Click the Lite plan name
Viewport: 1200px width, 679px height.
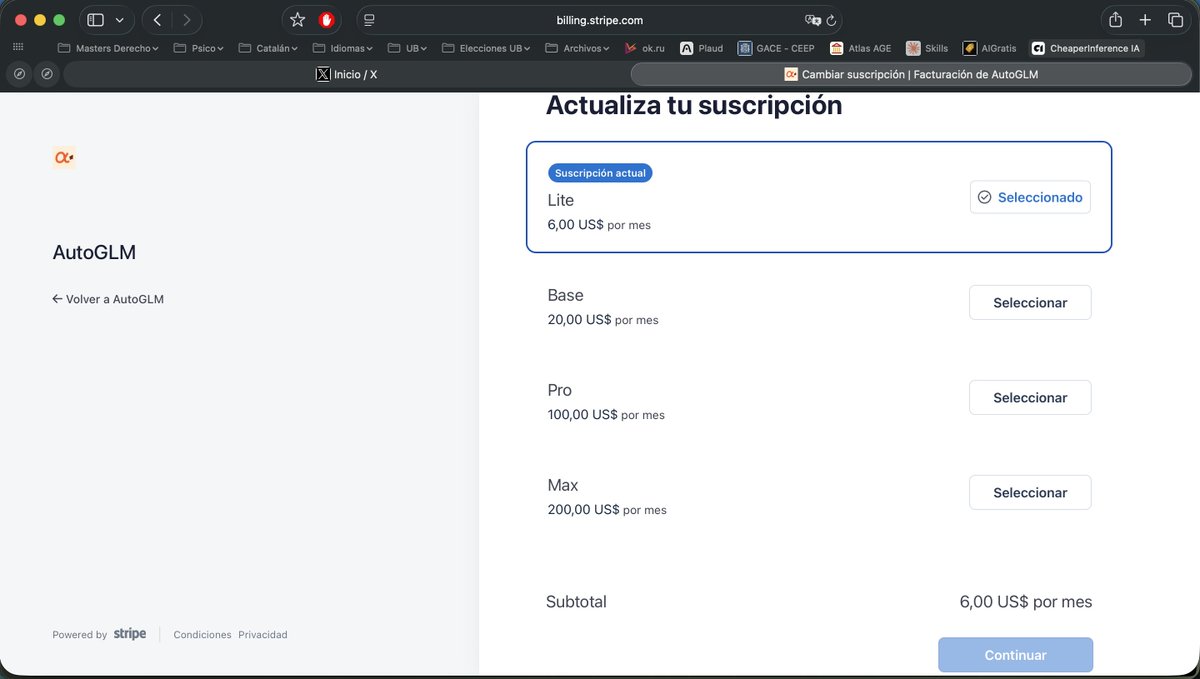click(x=561, y=200)
